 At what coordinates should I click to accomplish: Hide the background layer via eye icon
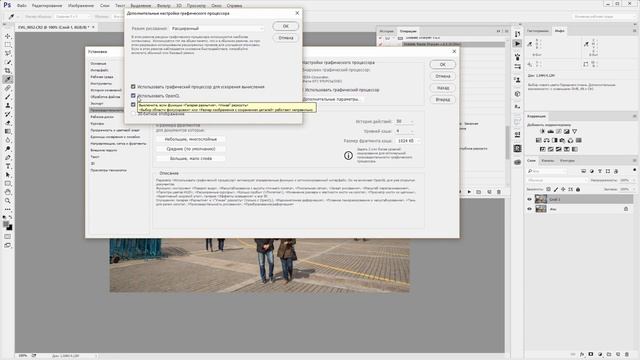(530, 209)
